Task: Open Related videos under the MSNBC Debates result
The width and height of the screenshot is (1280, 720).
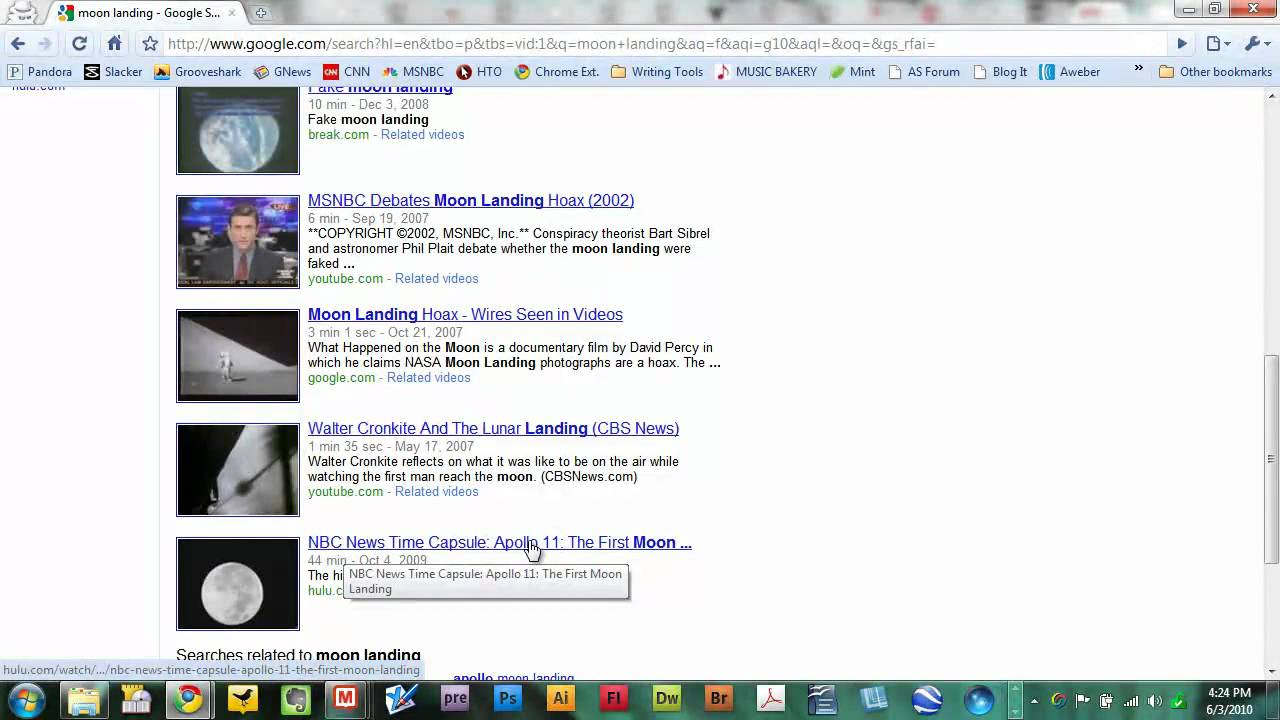Action: (x=436, y=278)
